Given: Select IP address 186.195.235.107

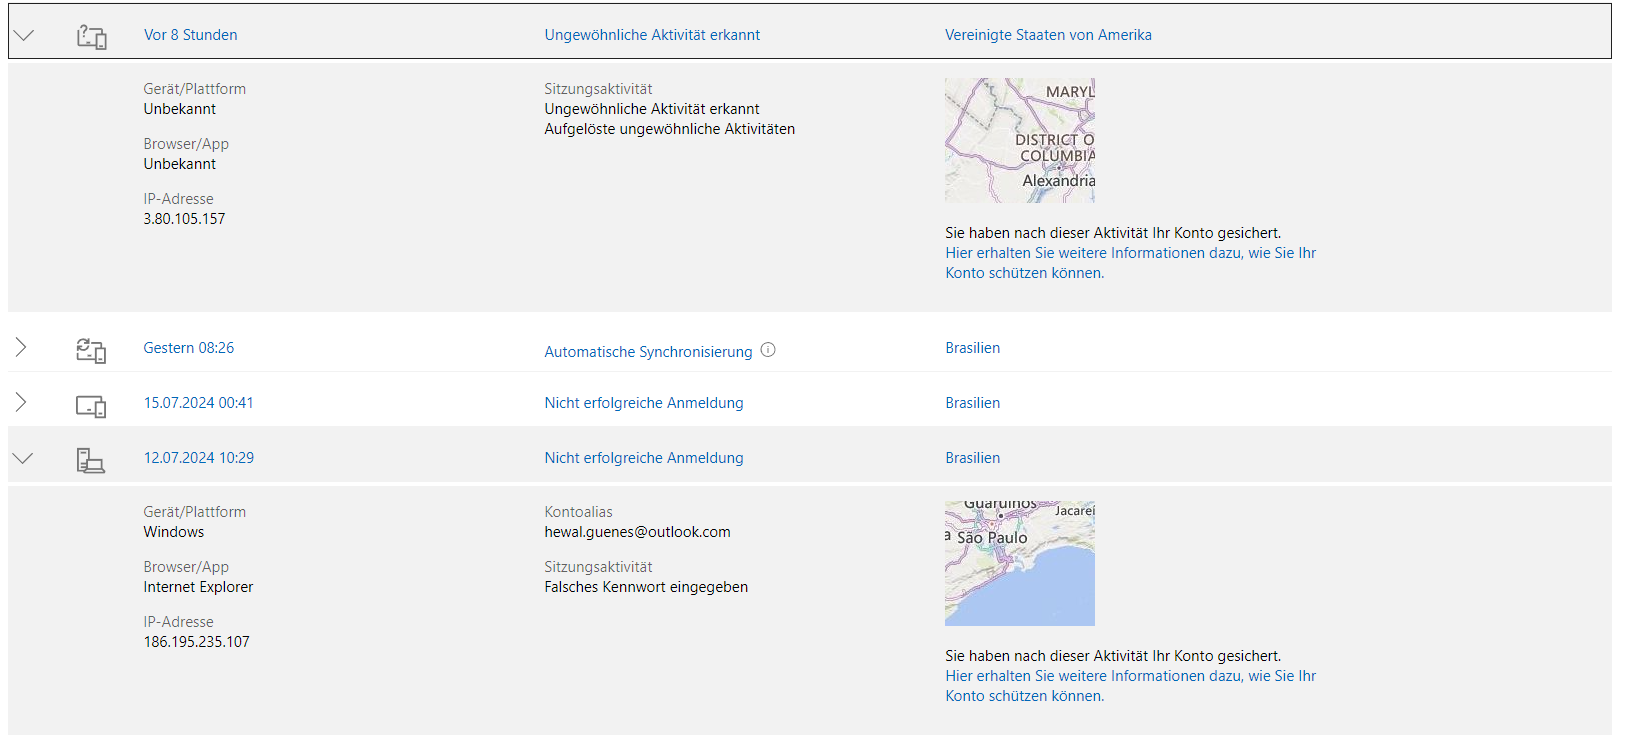Looking at the screenshot, I should 196,642.
